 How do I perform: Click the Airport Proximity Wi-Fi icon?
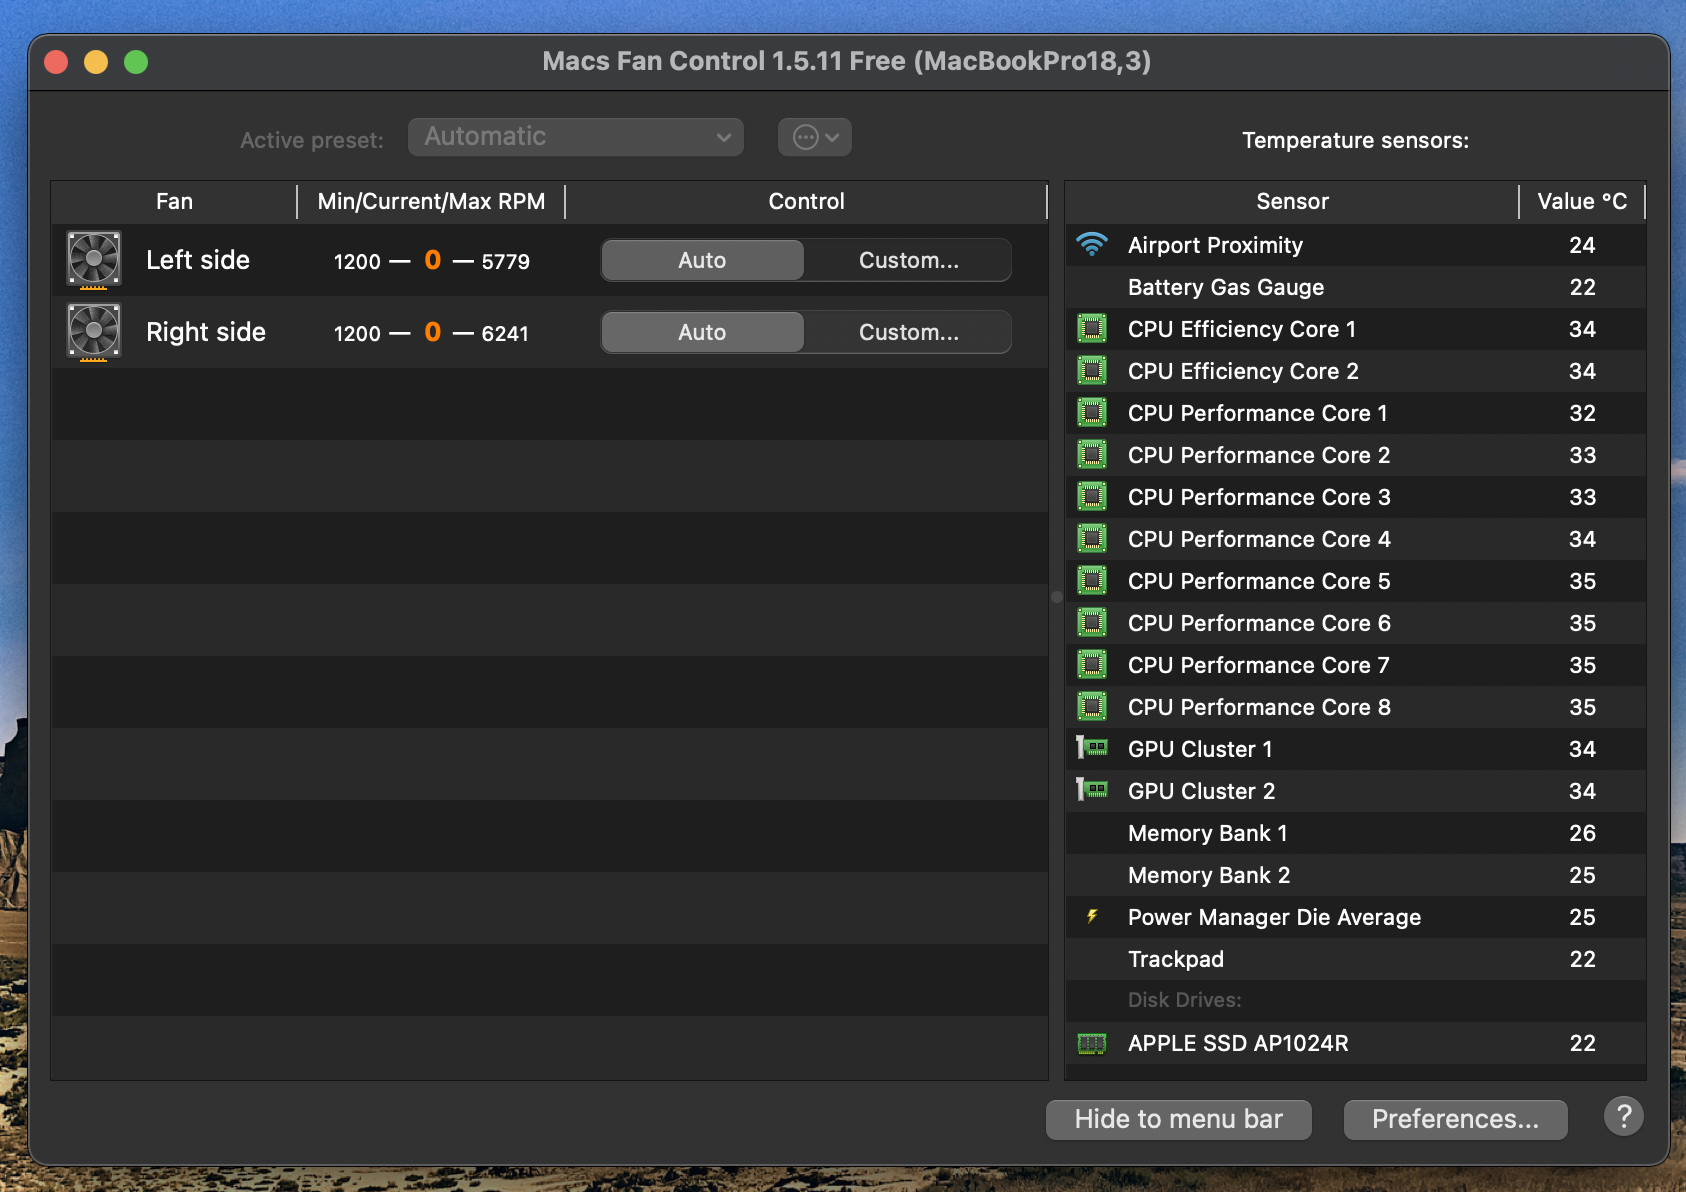click(x=1092, y=245)
